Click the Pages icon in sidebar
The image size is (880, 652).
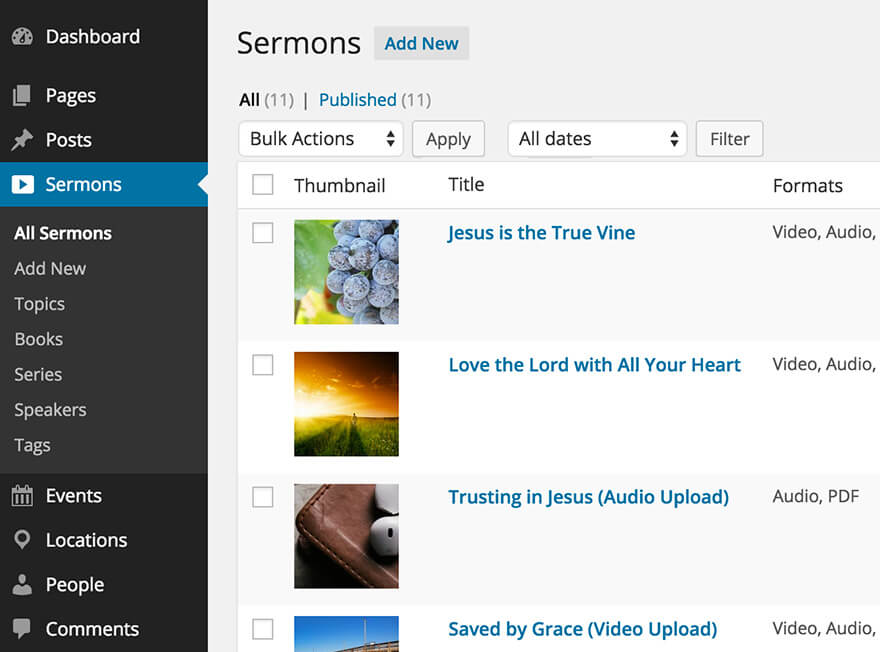(x=22, y=96)
